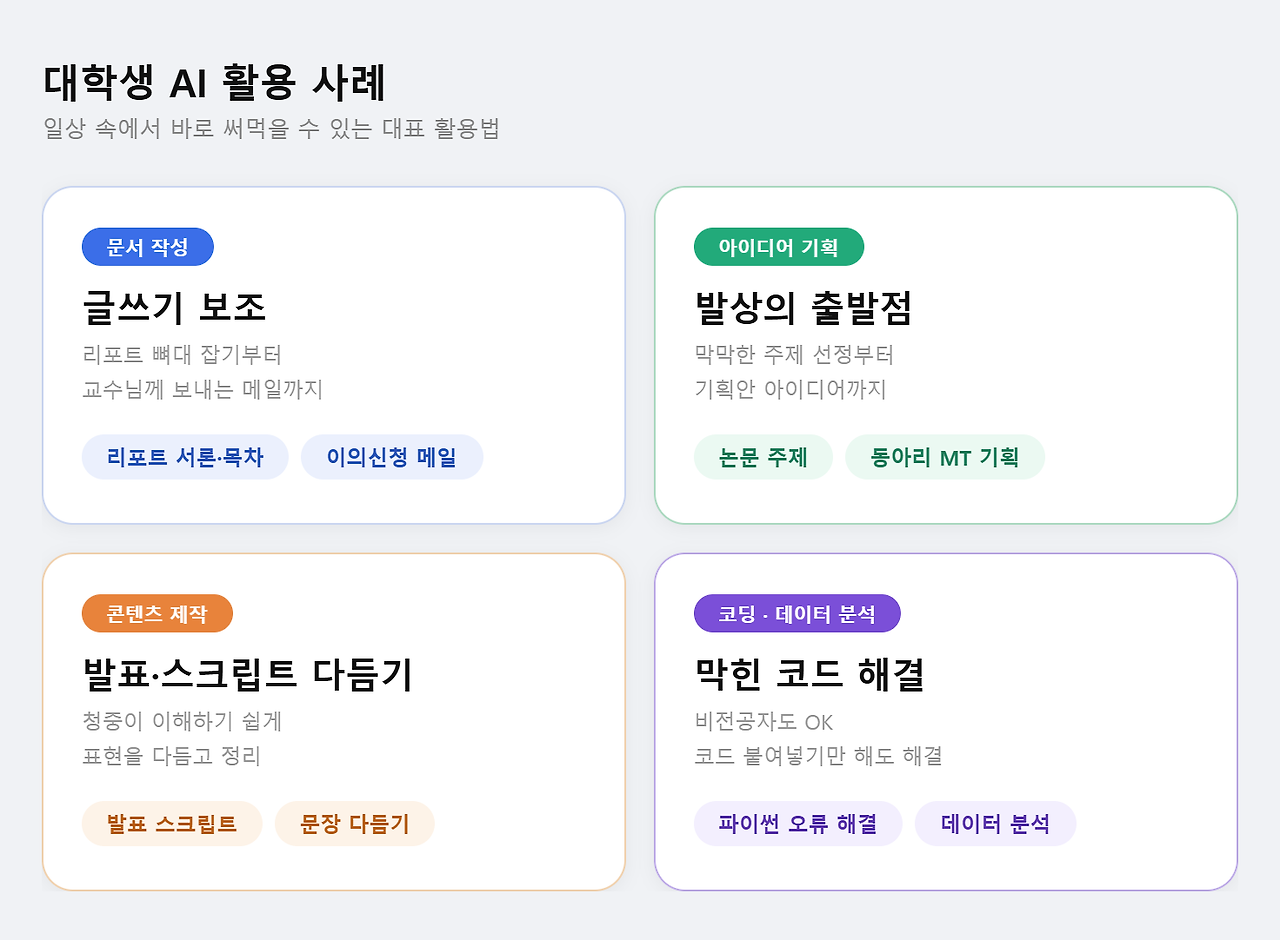This screenshot has width=1280, height=940.
Task: Select the 발표·스크립트 다듬기 heading
Action: pyautogui.click(x=248, y=675)
